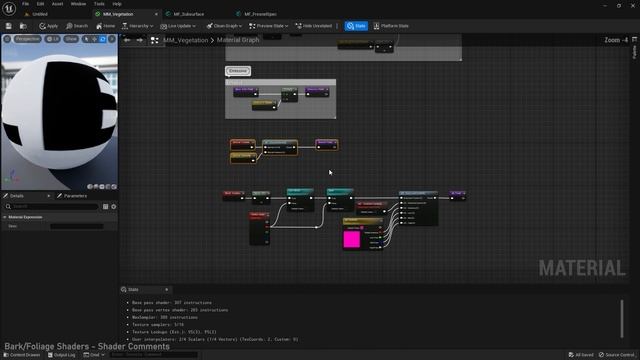Screen dimensions: 640x360
Task: Select the magenta texture preview swatch node
Action: 352,240
